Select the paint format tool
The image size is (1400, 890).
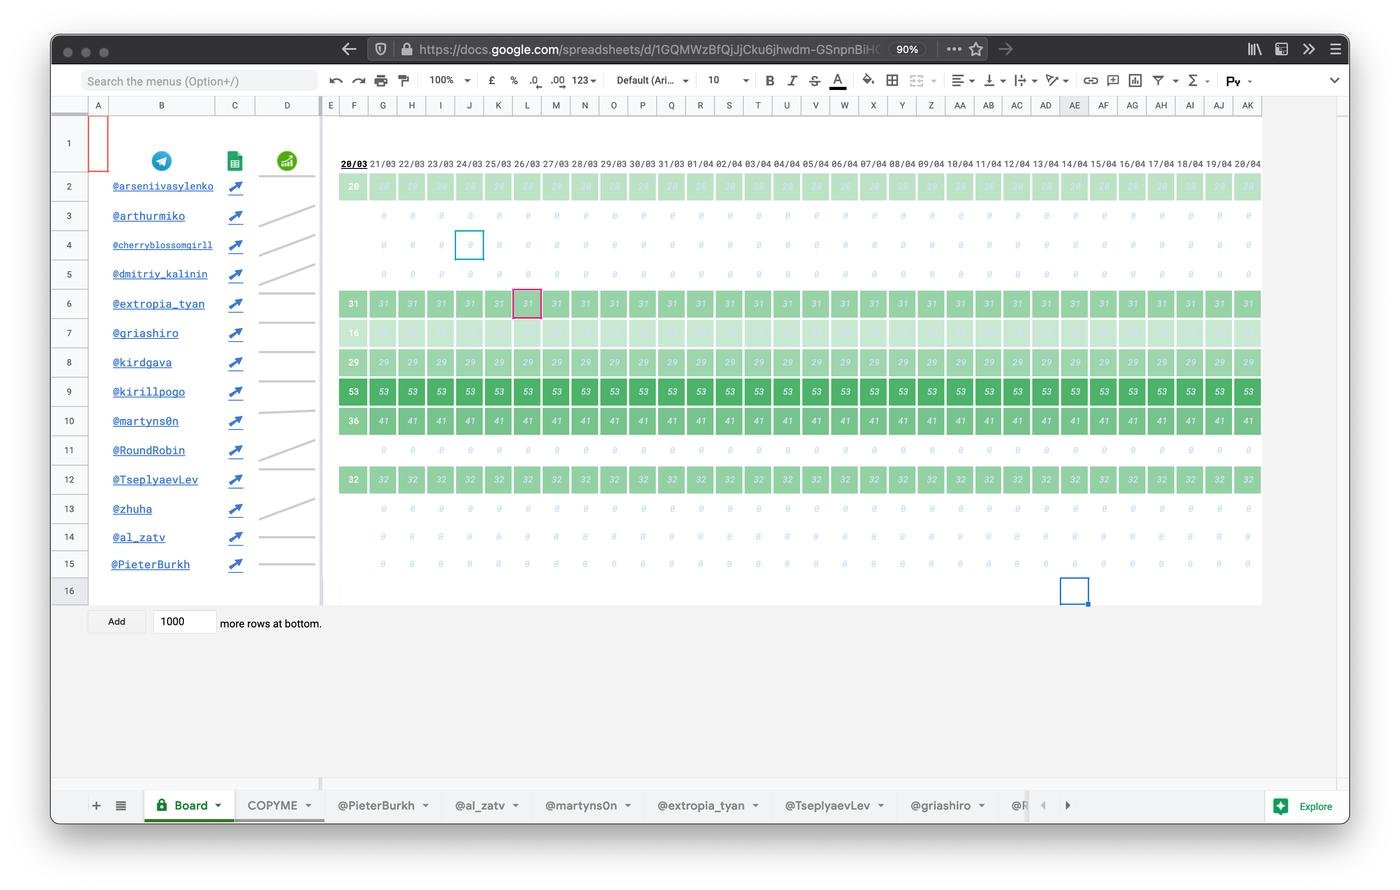pyautogui.click(x=404, y=81)
